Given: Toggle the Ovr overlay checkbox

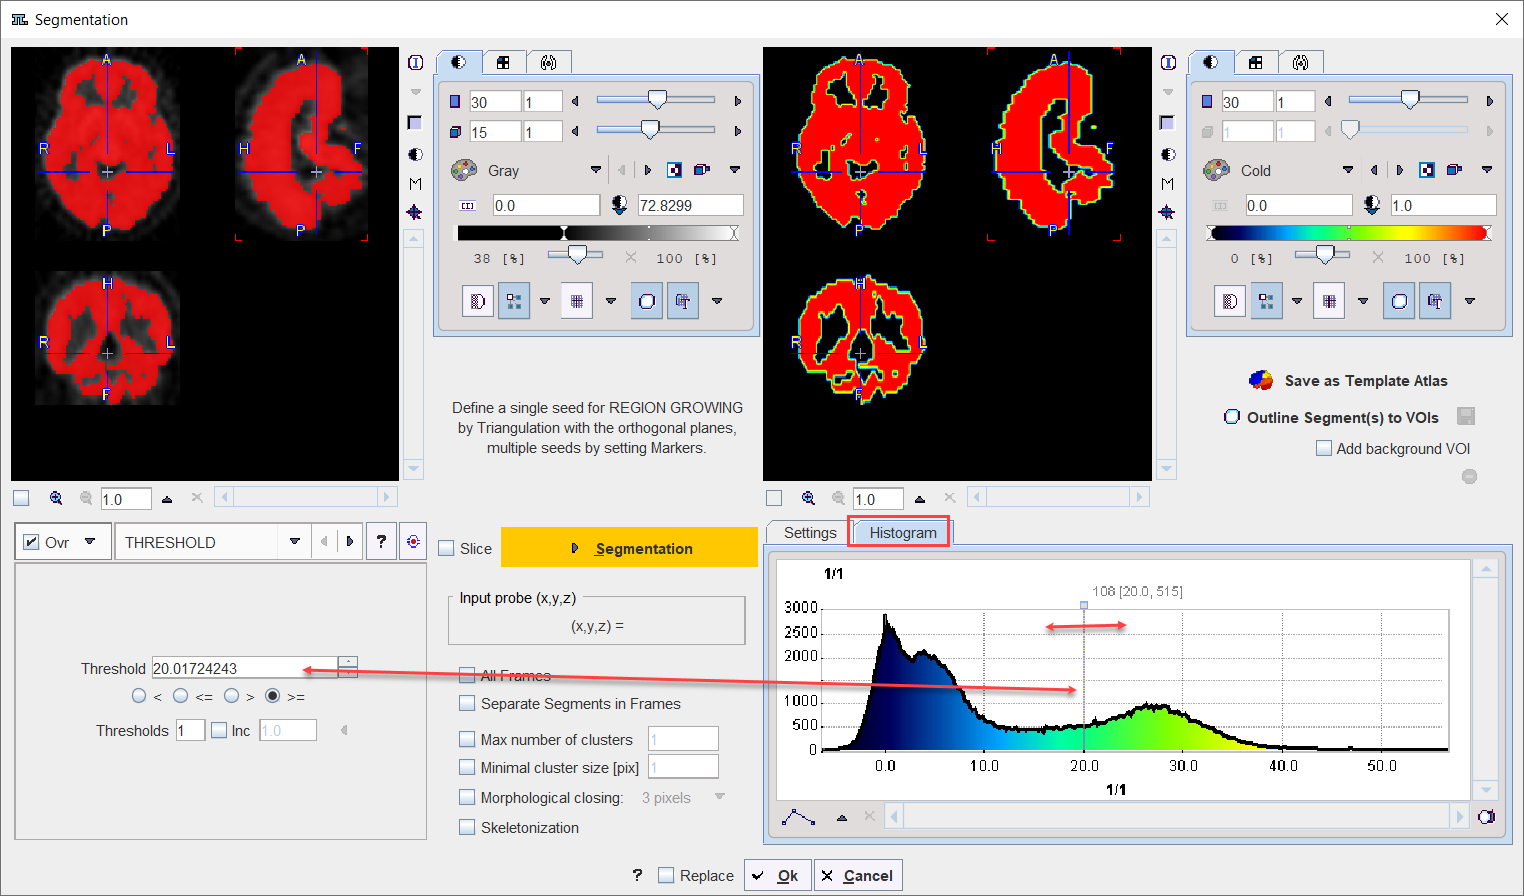Looking at the screenshot, I should [31, 542].
